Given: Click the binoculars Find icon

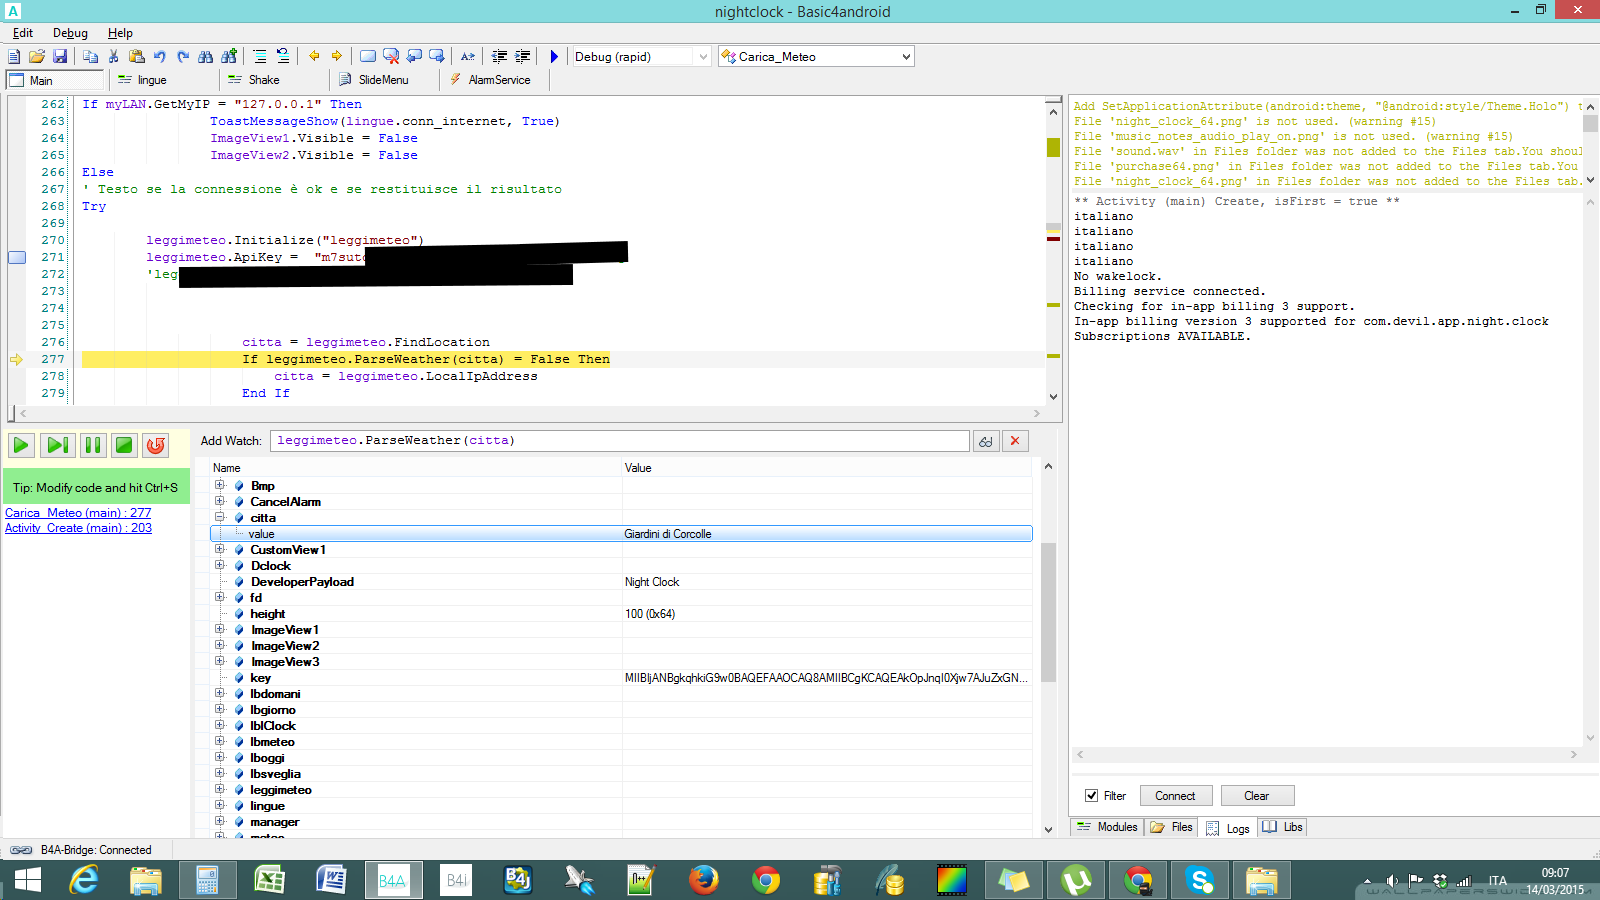Looking at the screenshot, I should coord(205,57).
